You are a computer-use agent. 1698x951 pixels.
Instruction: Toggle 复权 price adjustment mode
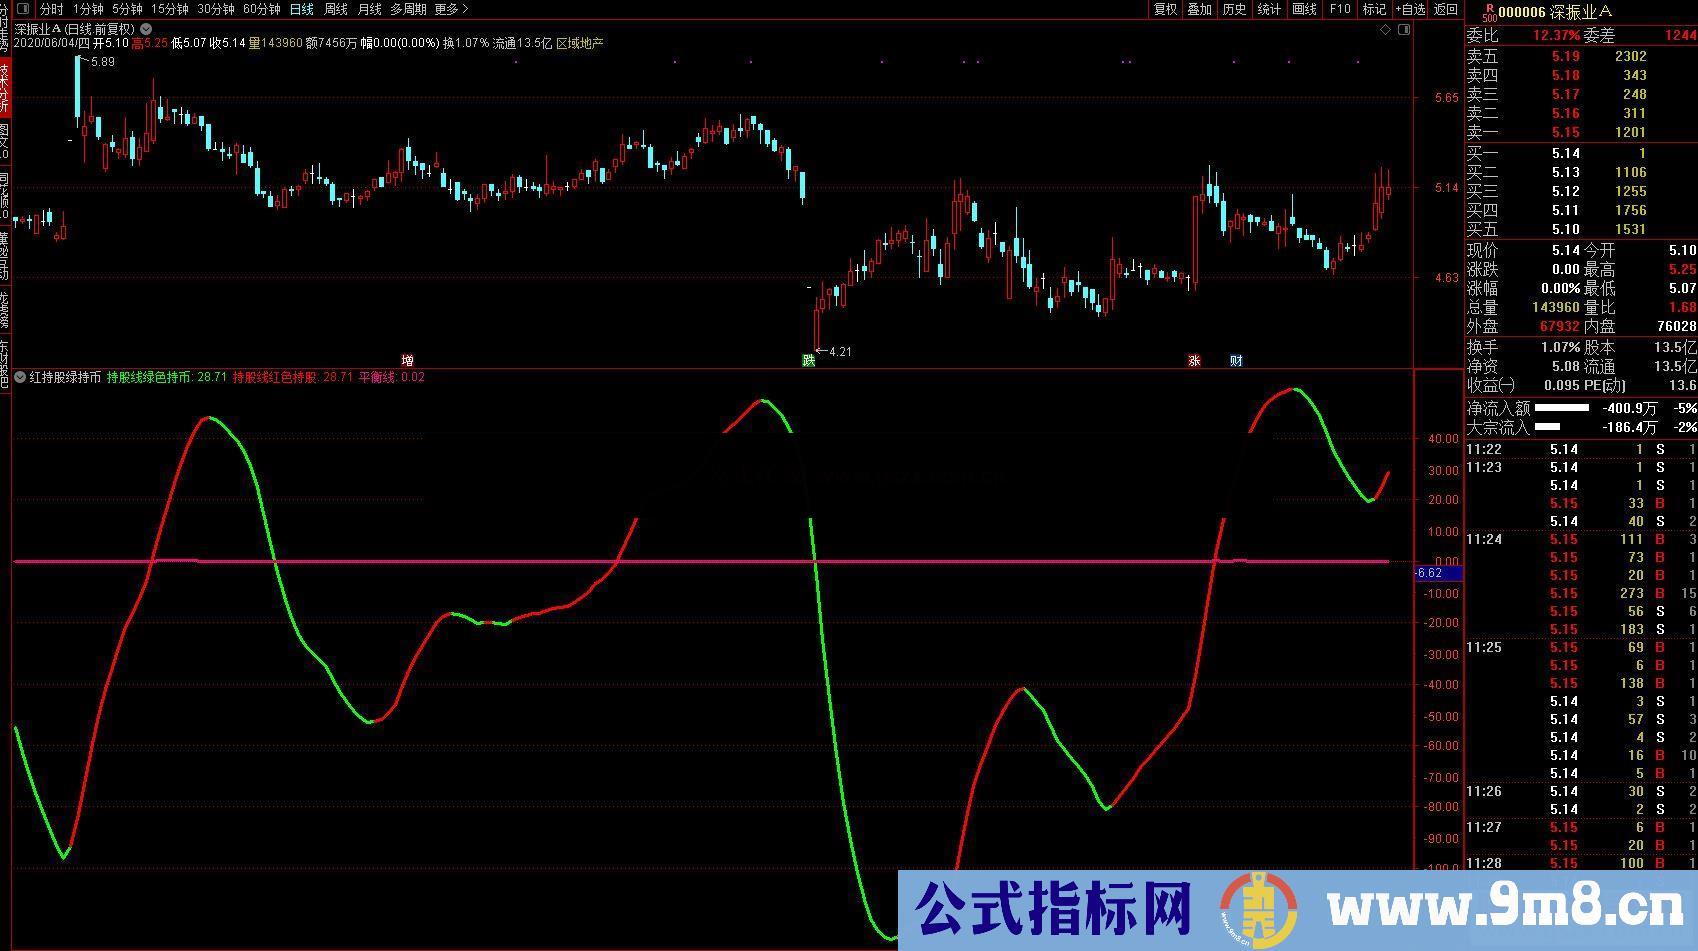1165,8
